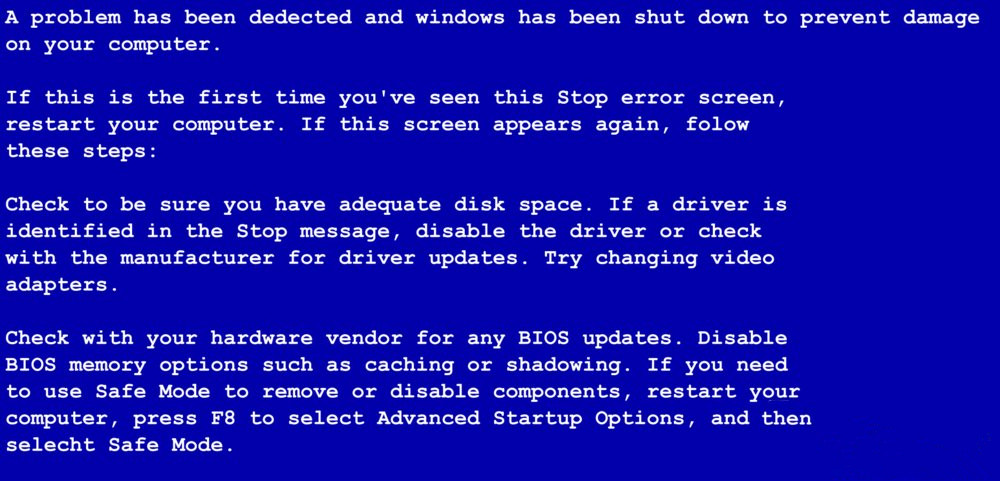Image resolution: width=1000 pixels, height=481 pixels.
Task: Click 'these steps:' text
Action: pos(82,151)
